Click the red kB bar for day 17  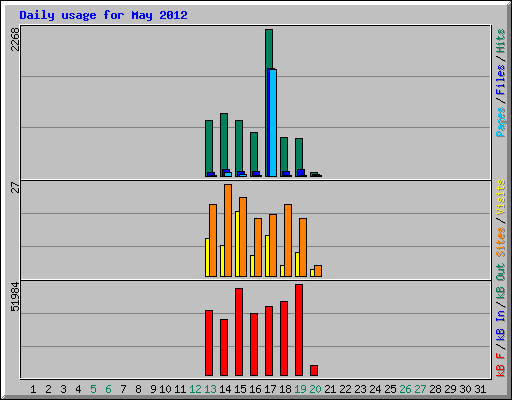point(269,341)
